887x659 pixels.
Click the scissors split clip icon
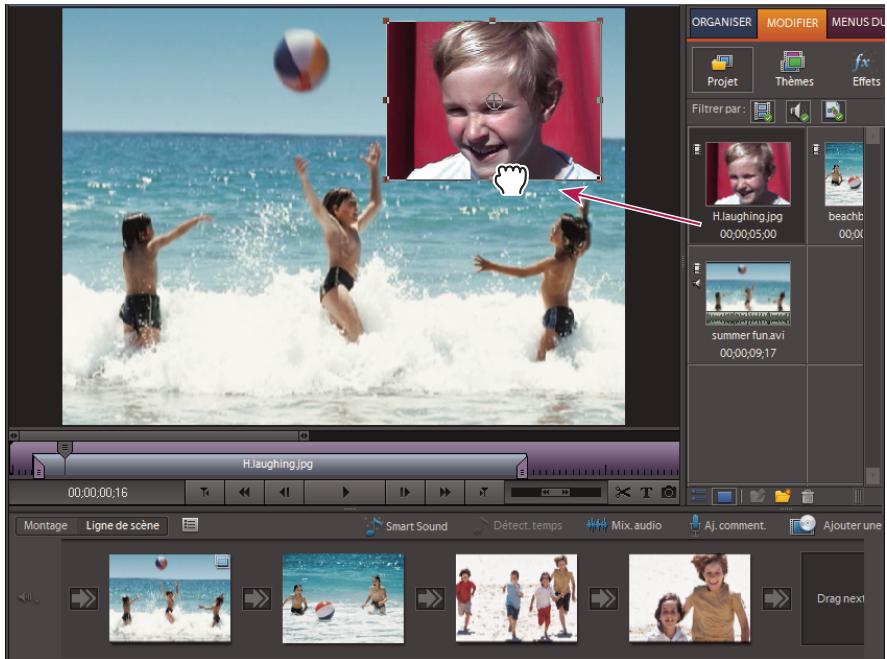pos(623,492)
